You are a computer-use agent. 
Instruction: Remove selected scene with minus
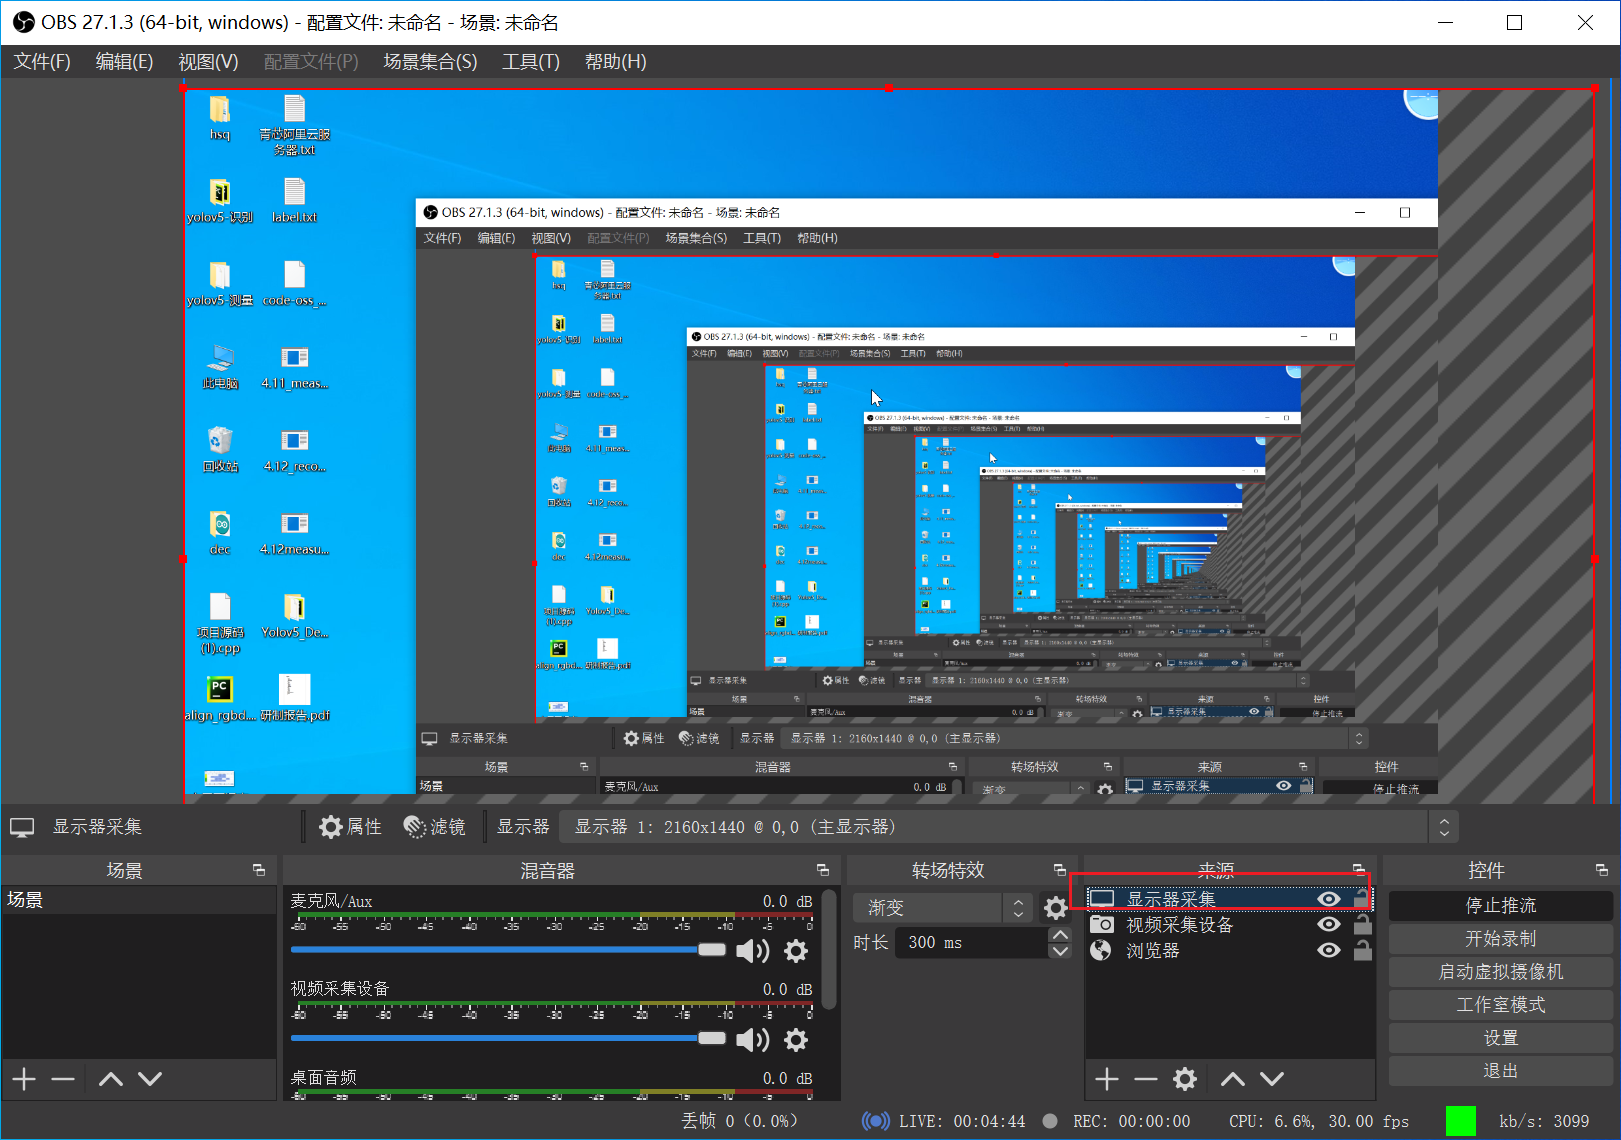click(x=63, y=1079)
